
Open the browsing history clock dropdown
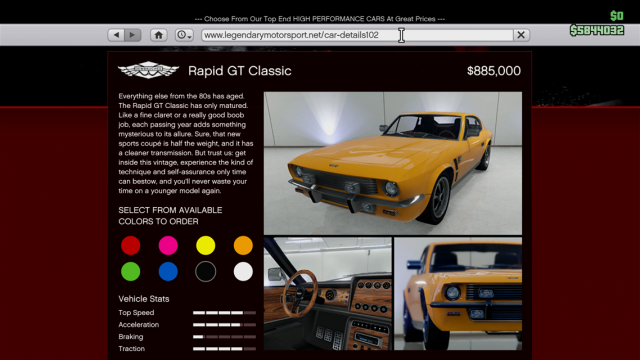(184, 35)
